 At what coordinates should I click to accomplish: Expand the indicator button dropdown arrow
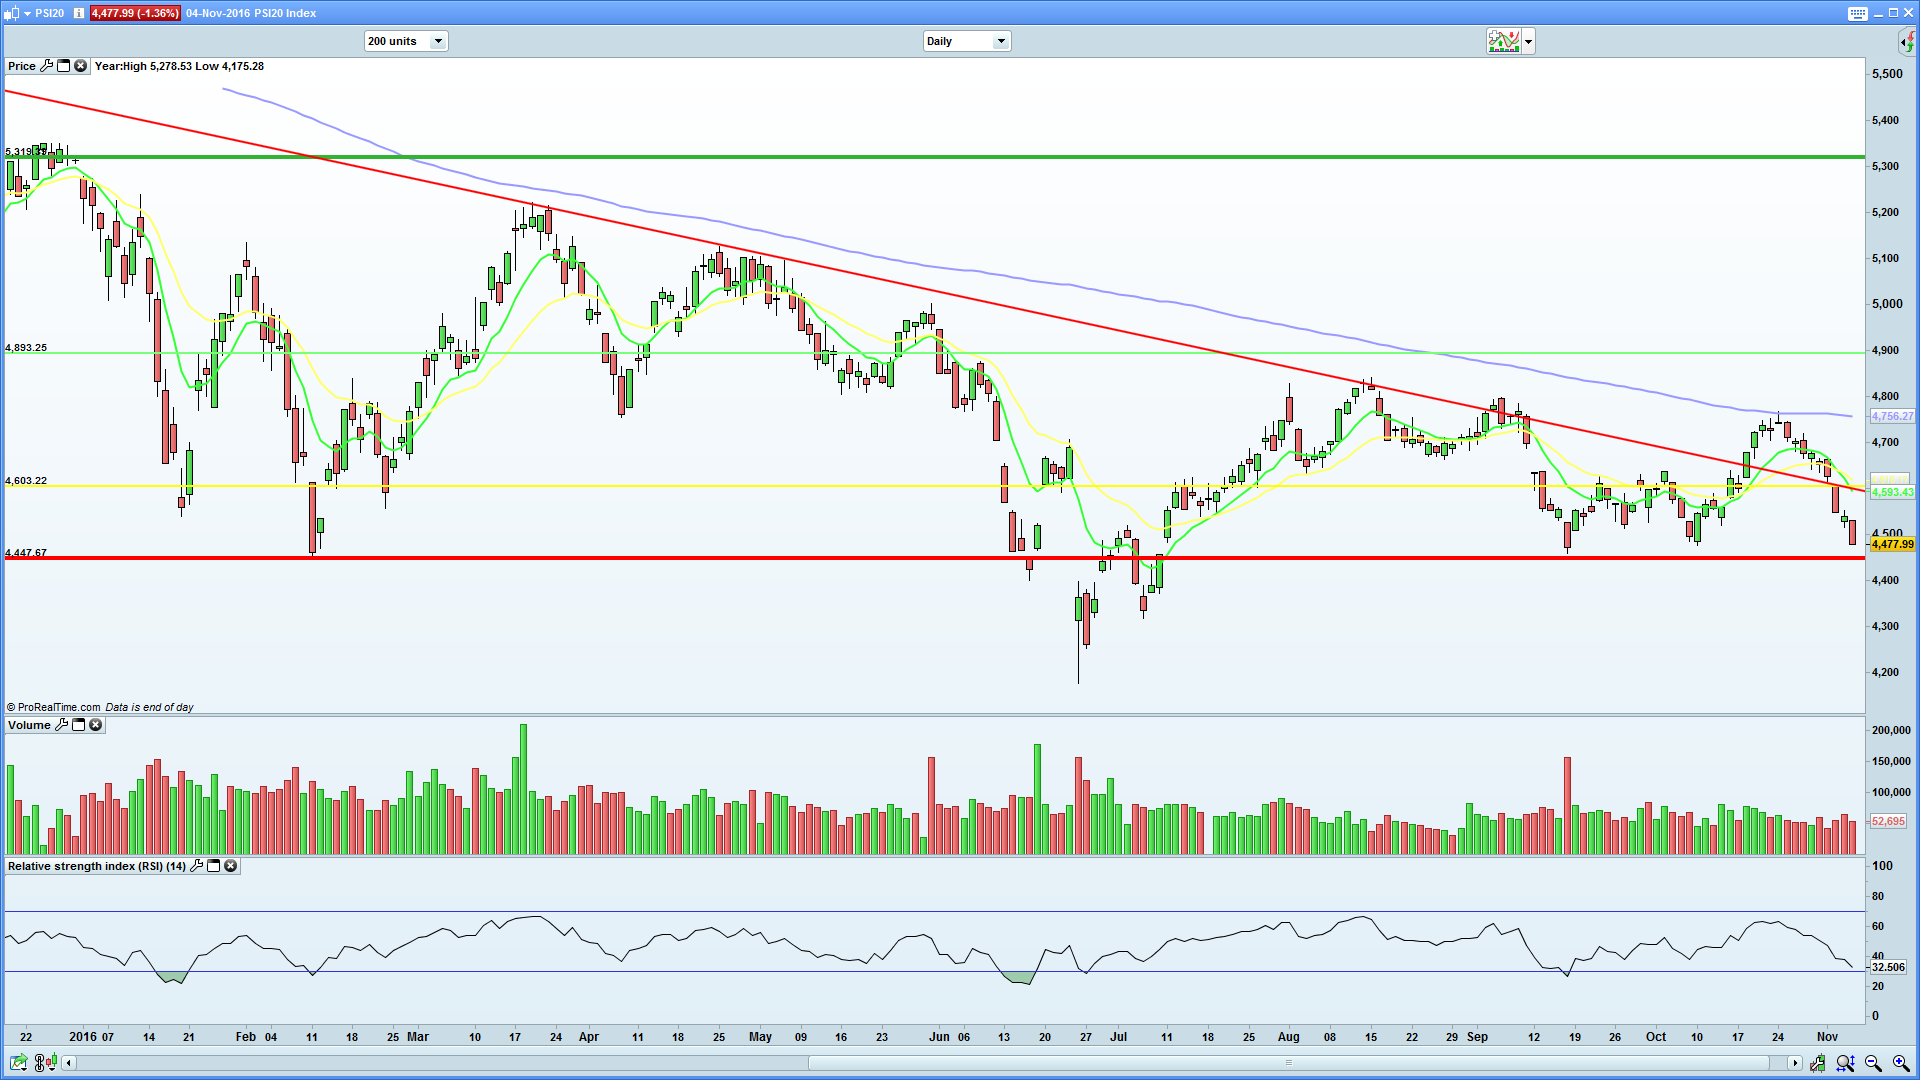point(1528,41)
